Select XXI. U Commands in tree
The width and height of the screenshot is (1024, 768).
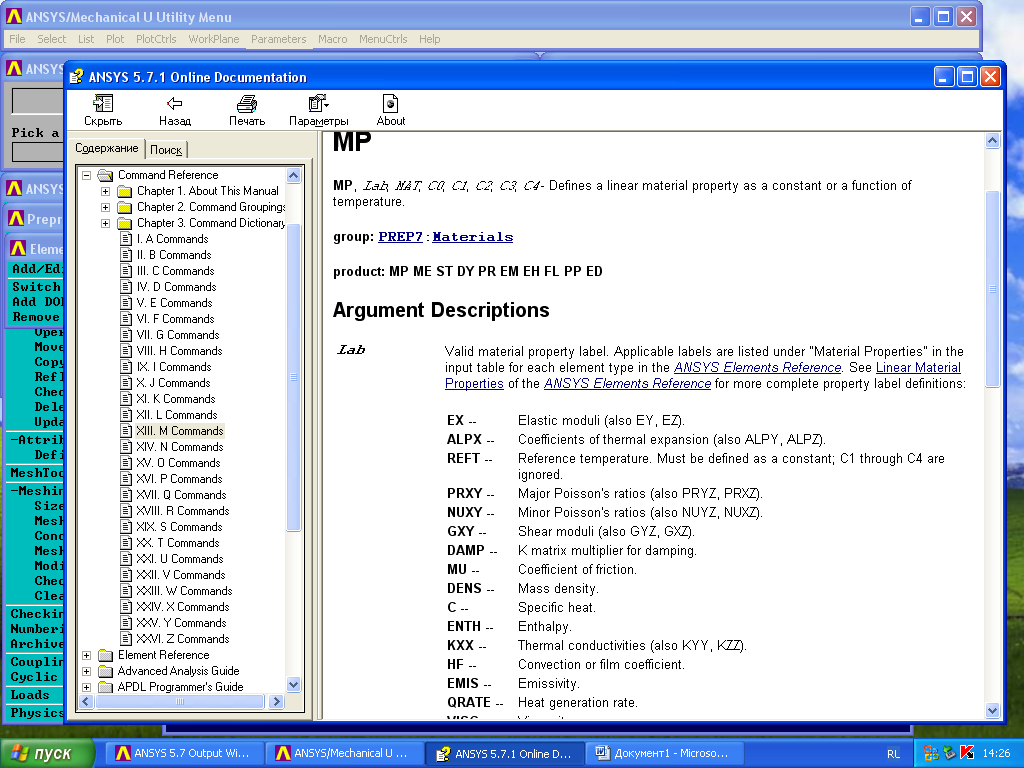point(180,559)
